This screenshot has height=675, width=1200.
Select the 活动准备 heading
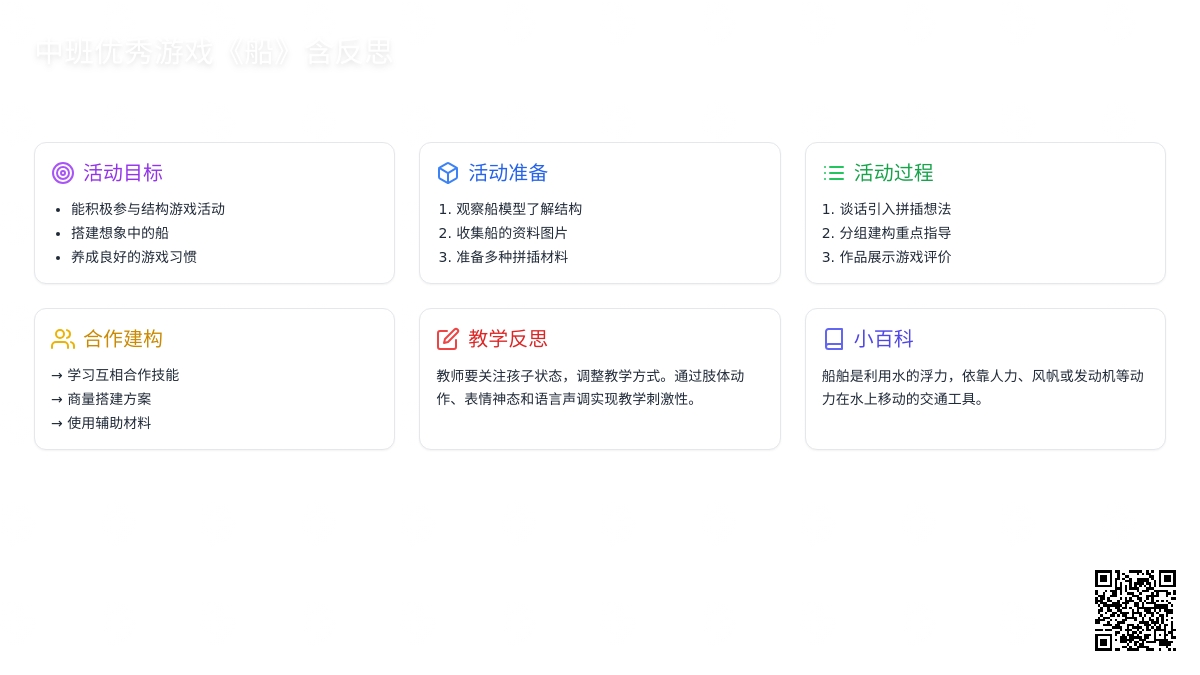508,173
